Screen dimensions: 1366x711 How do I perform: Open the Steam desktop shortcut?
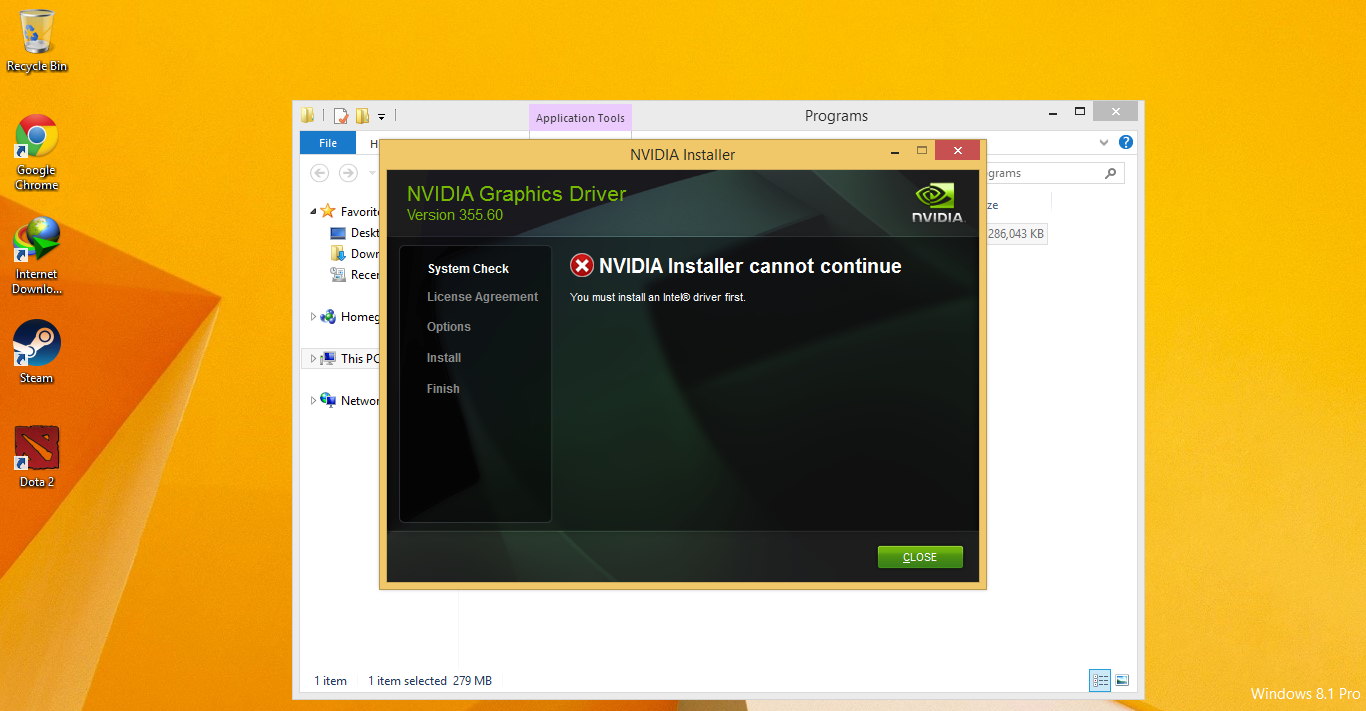click(37, 352)
